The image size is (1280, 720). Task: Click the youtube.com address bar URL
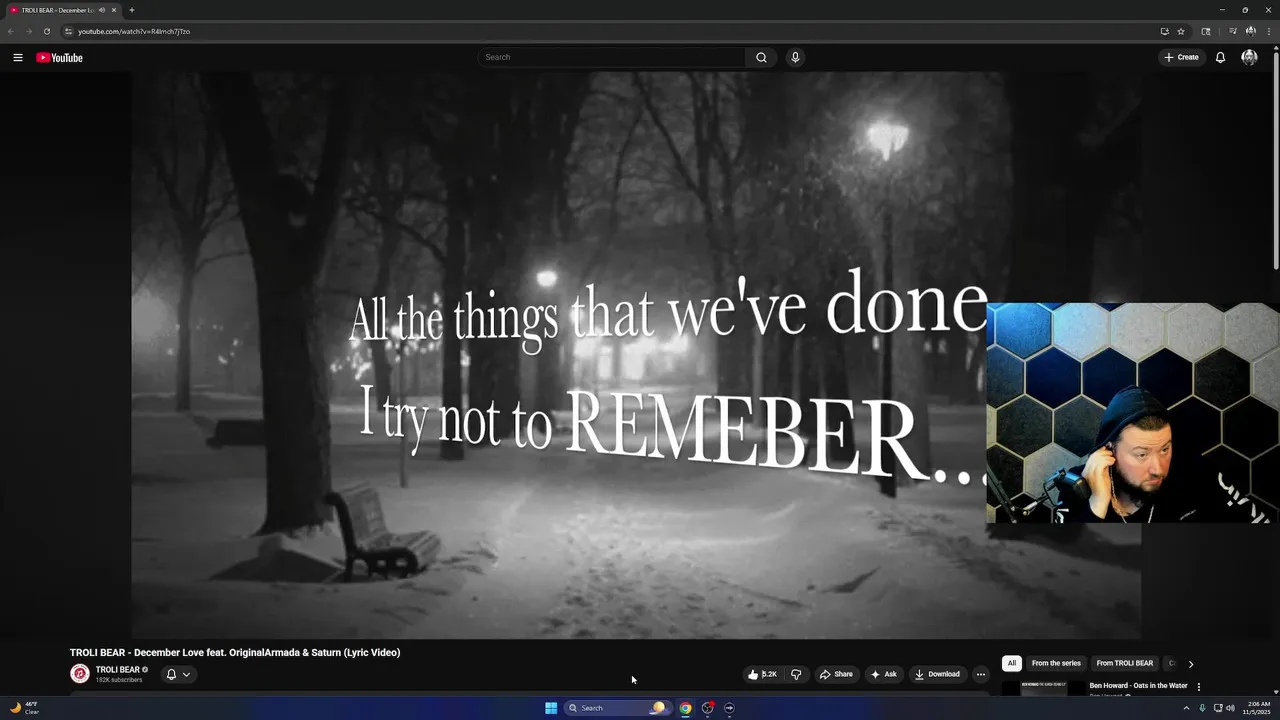pyautogui.click(x=134, y=31)
